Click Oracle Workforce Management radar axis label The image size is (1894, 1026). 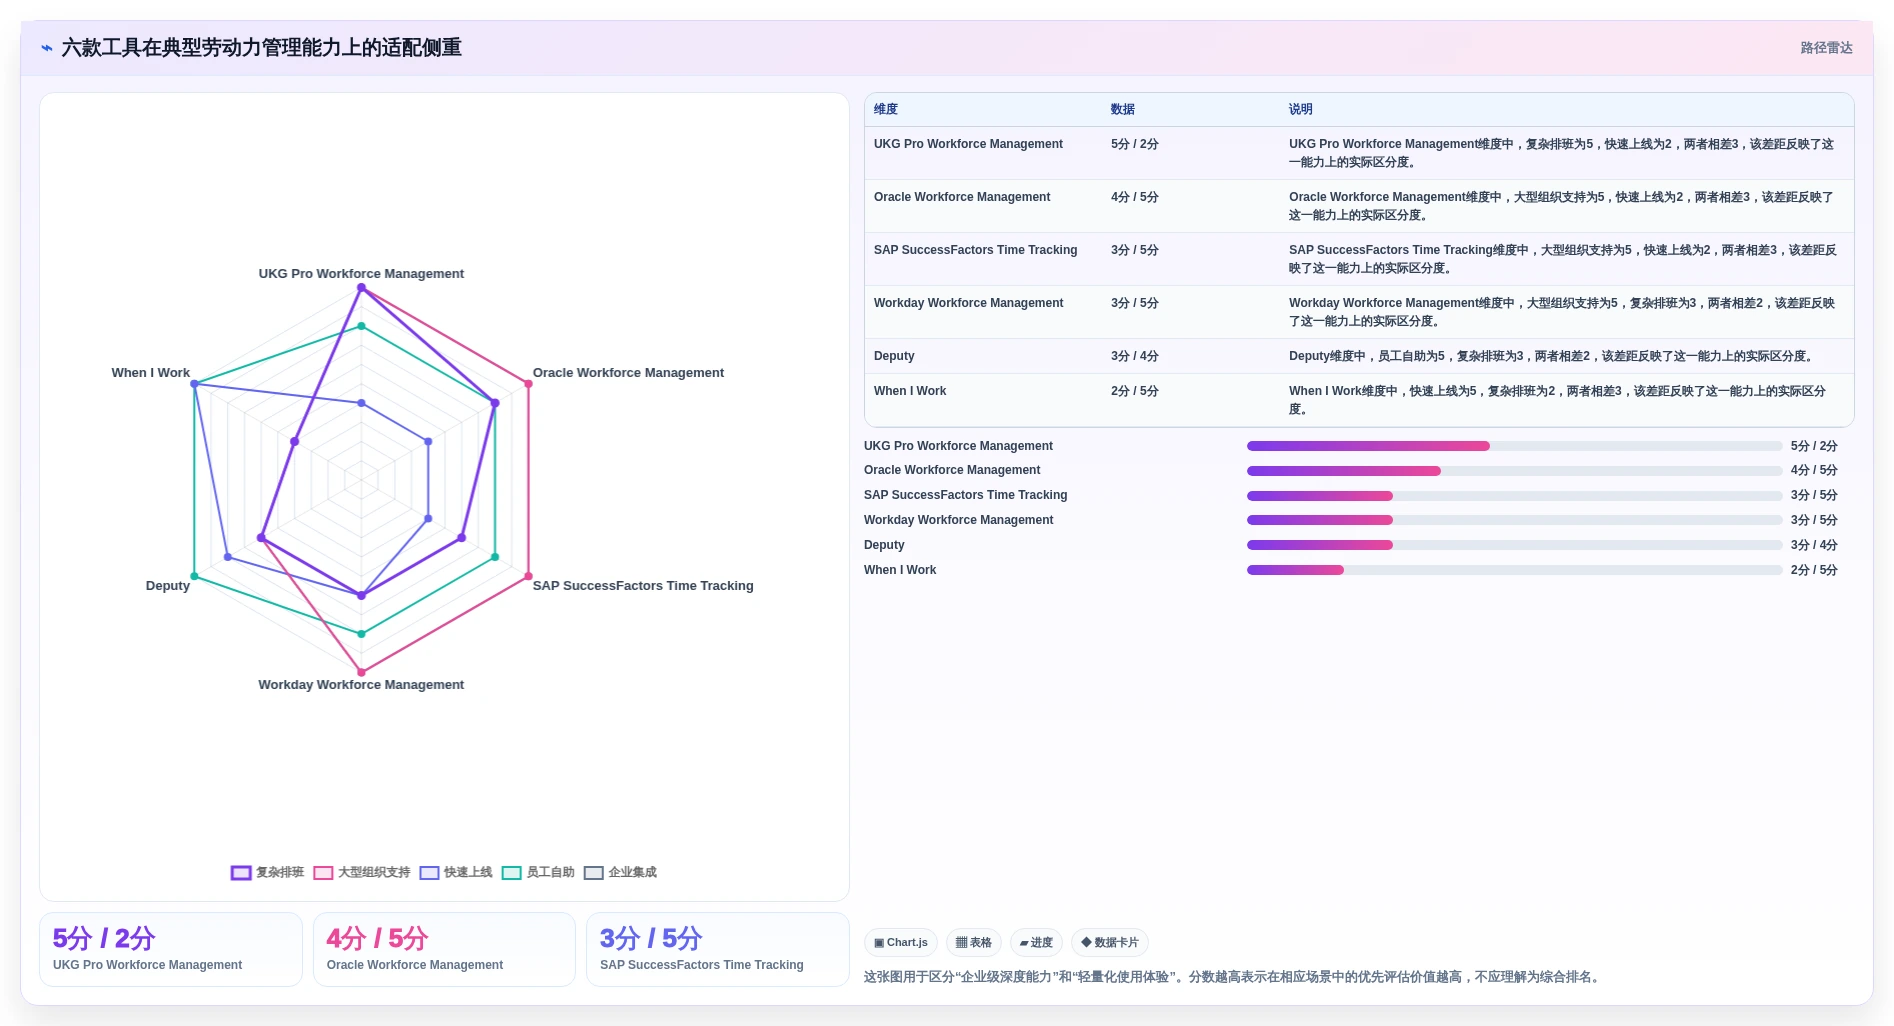[x=628, y=373]
